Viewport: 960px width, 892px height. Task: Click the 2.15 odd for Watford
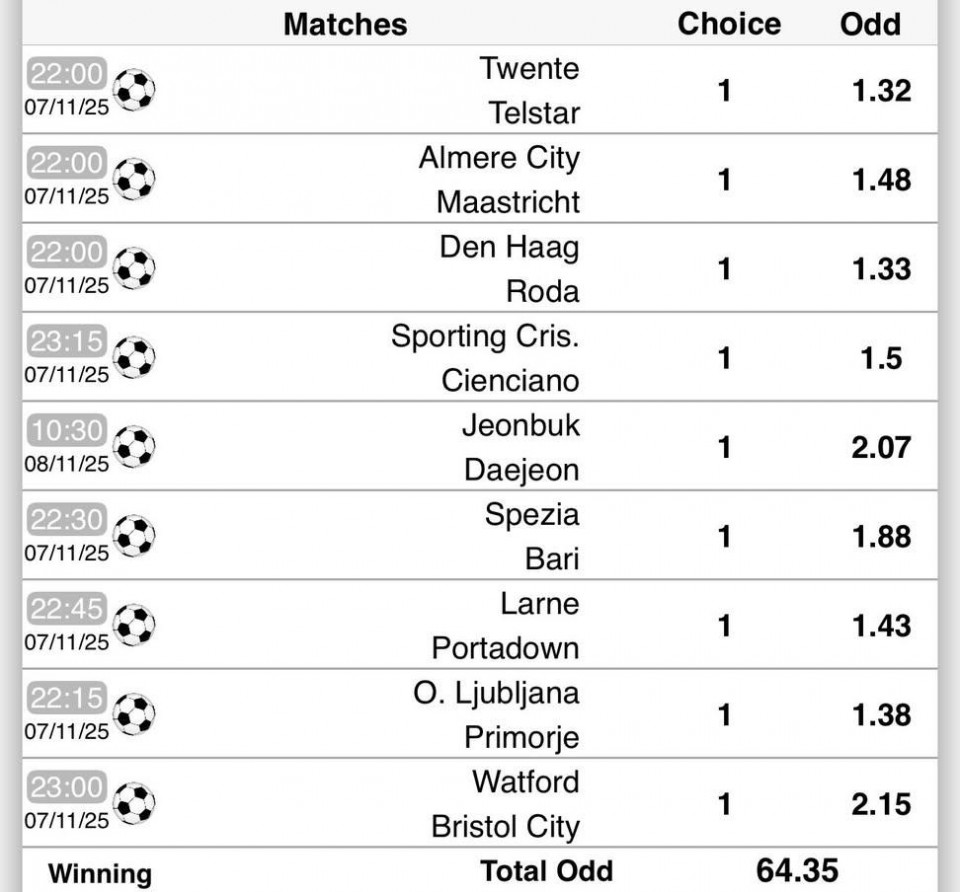click(x=881, y=804)
